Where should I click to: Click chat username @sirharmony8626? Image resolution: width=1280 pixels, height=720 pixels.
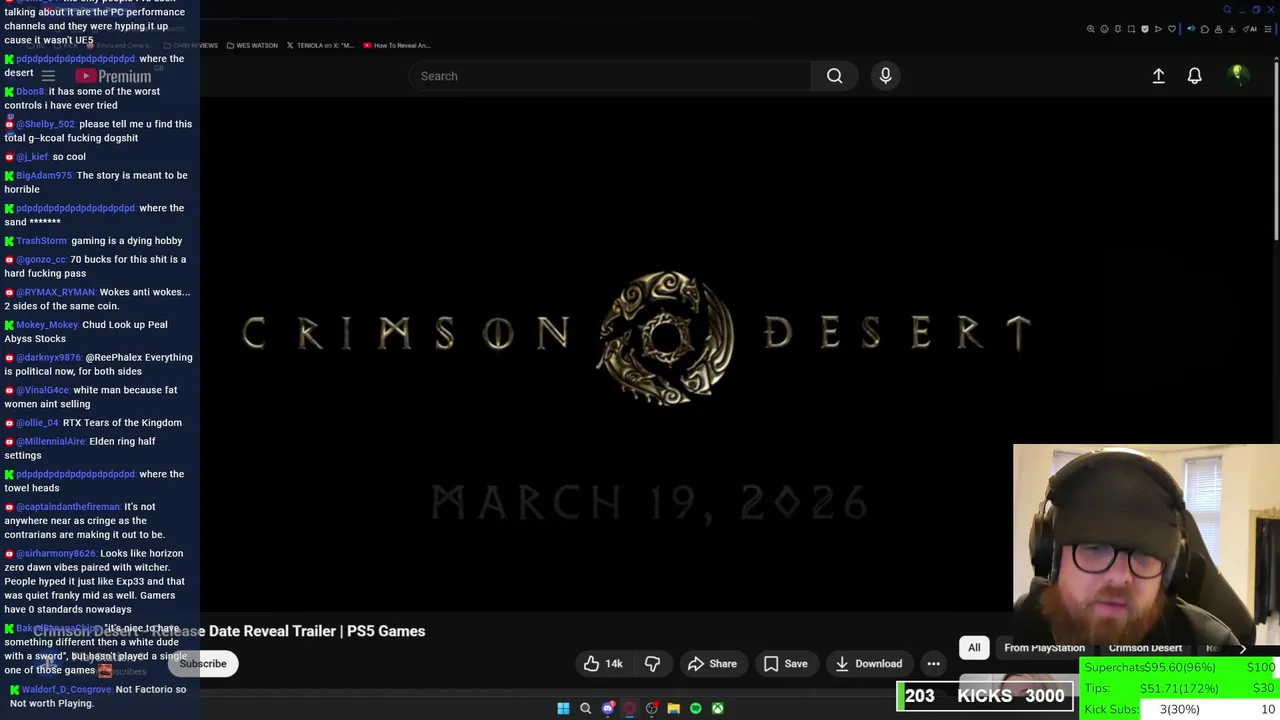pyautogui.click(x=57, y=553)
